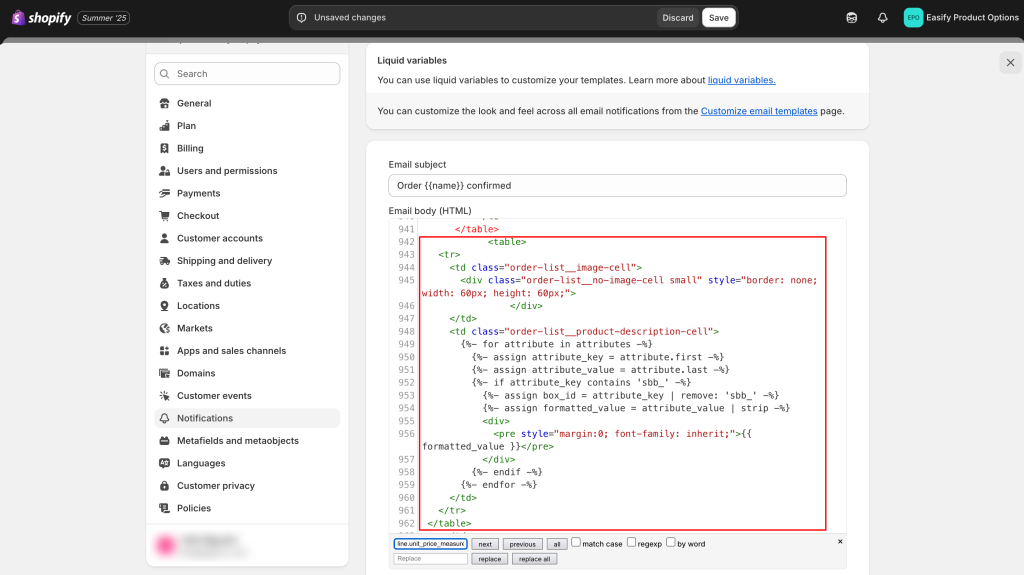
Task: Click the Checkout cart icon
Action: 165,216
